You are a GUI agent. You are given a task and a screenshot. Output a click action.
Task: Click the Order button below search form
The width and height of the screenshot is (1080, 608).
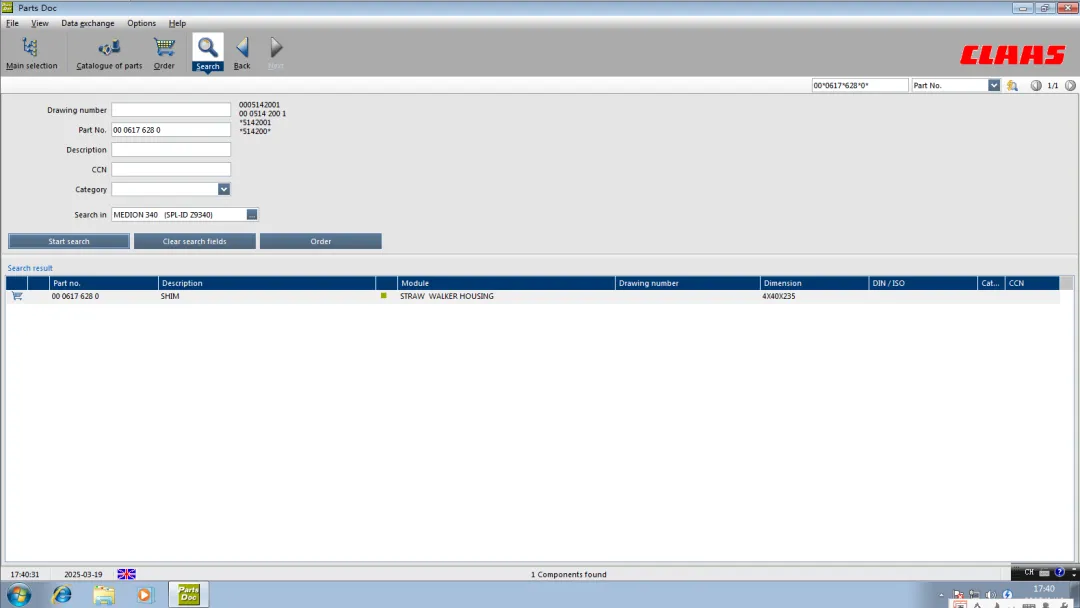320,241
